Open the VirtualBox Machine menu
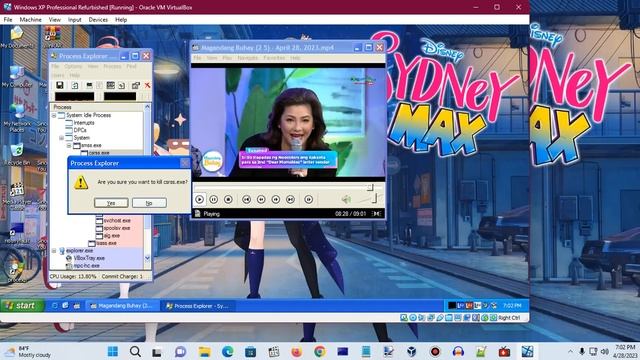640x360 pixels. coord(30,20)
